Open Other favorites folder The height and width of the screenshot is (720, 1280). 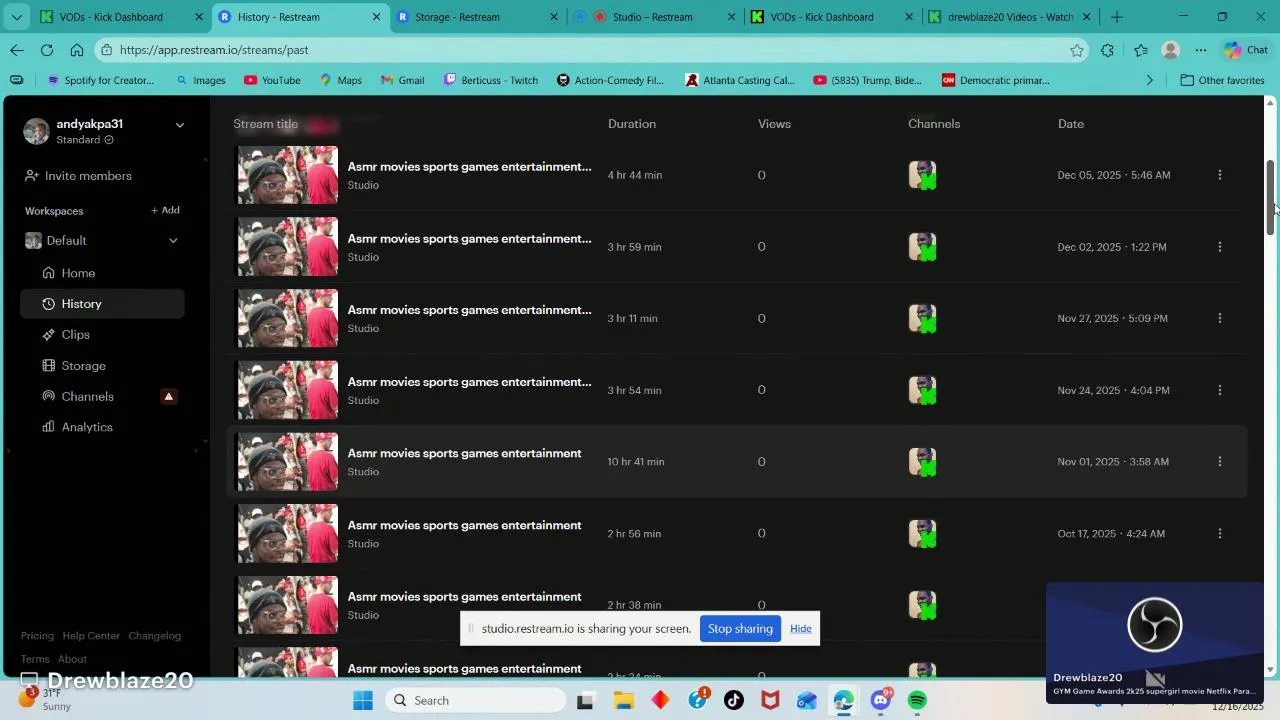(1222, 80)
